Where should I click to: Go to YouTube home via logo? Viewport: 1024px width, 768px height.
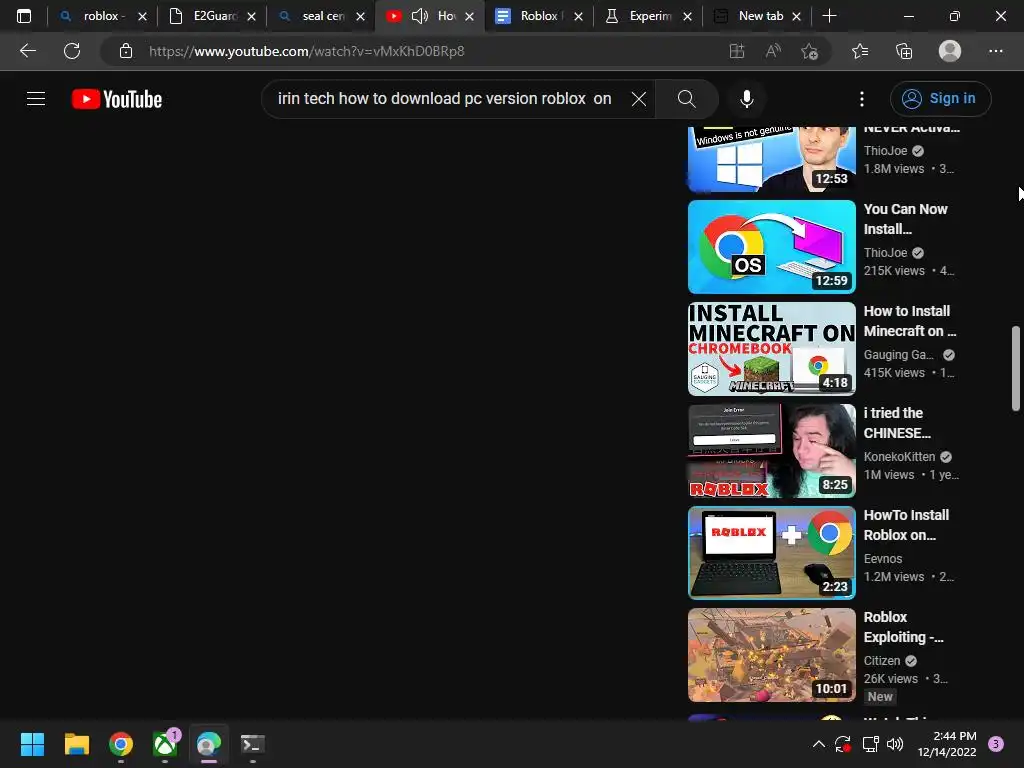[x=117, y=99]
